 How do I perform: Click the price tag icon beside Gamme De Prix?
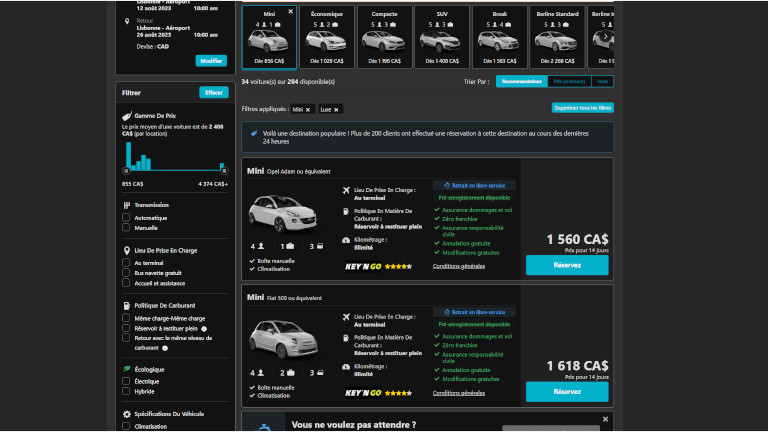(x=127, y=116)
